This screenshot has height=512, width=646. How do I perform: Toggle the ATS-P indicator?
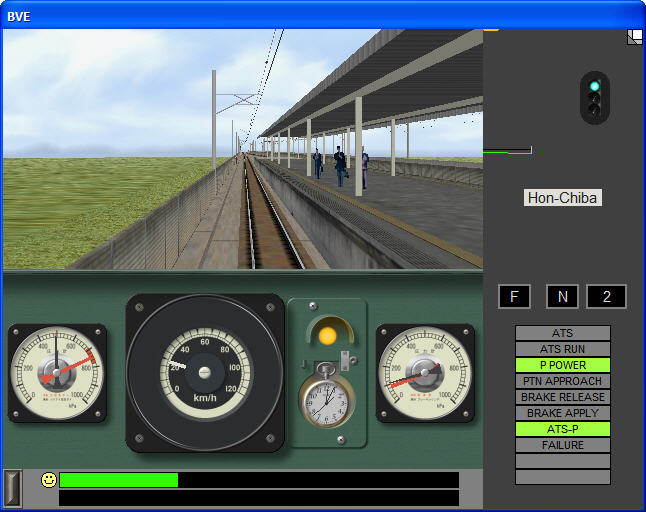click(562, 429)
